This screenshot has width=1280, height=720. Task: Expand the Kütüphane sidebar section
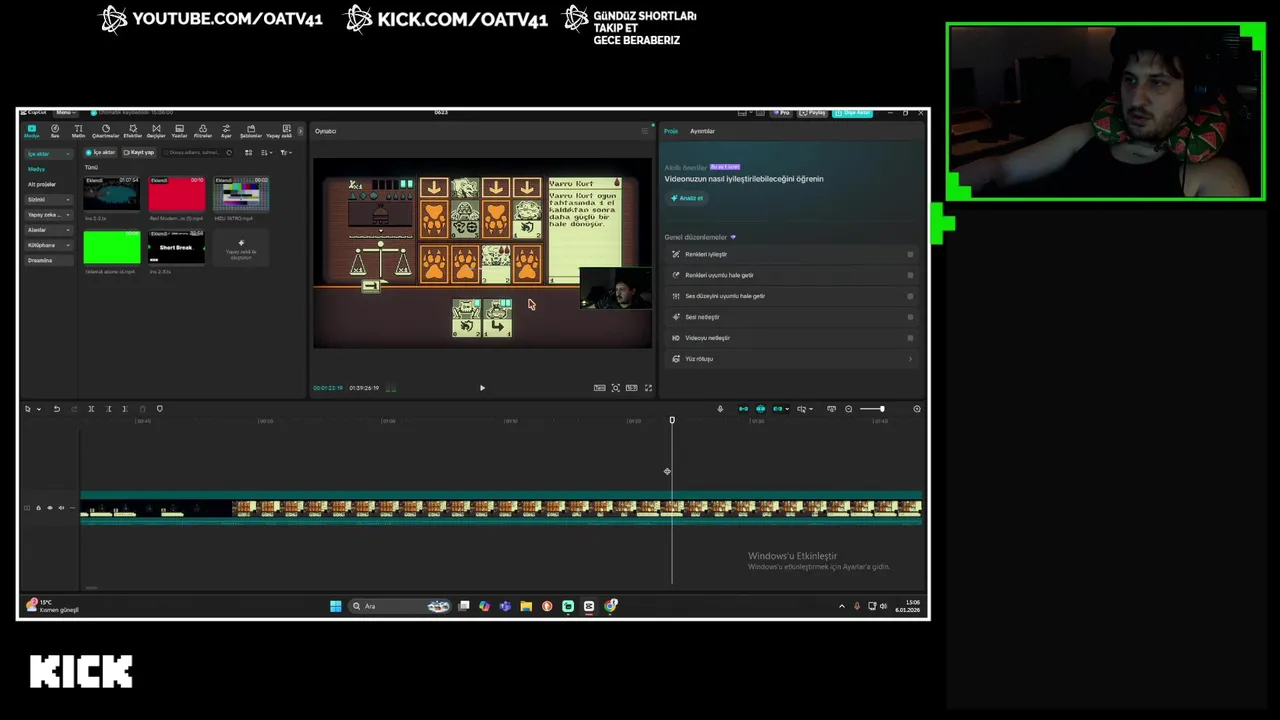[x=49, y=245]
